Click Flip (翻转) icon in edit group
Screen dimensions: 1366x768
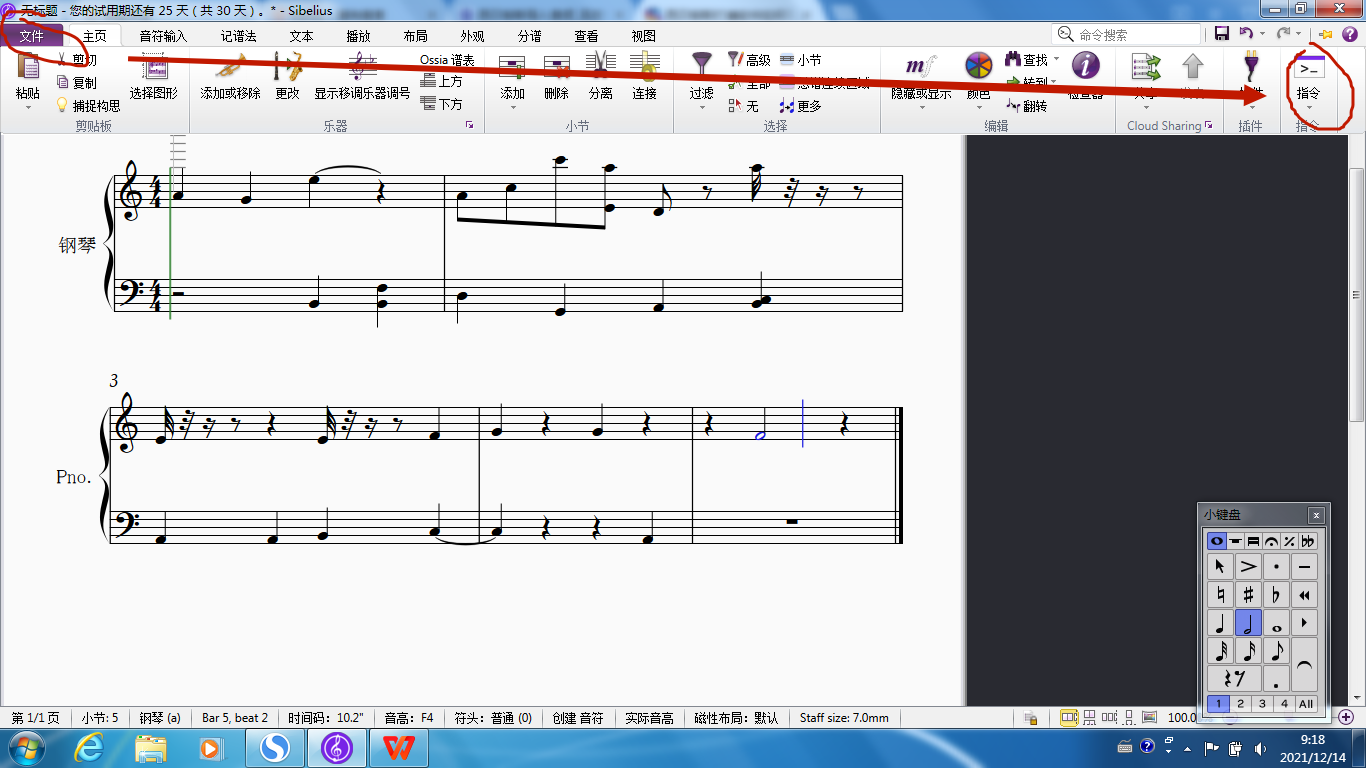click(x=1013, y=105)
